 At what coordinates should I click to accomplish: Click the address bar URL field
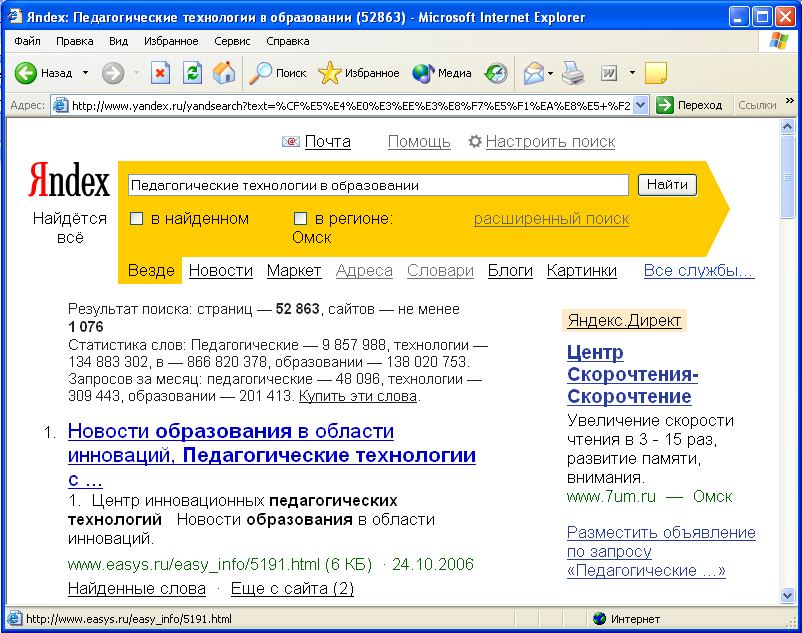[x=350, y=105]
